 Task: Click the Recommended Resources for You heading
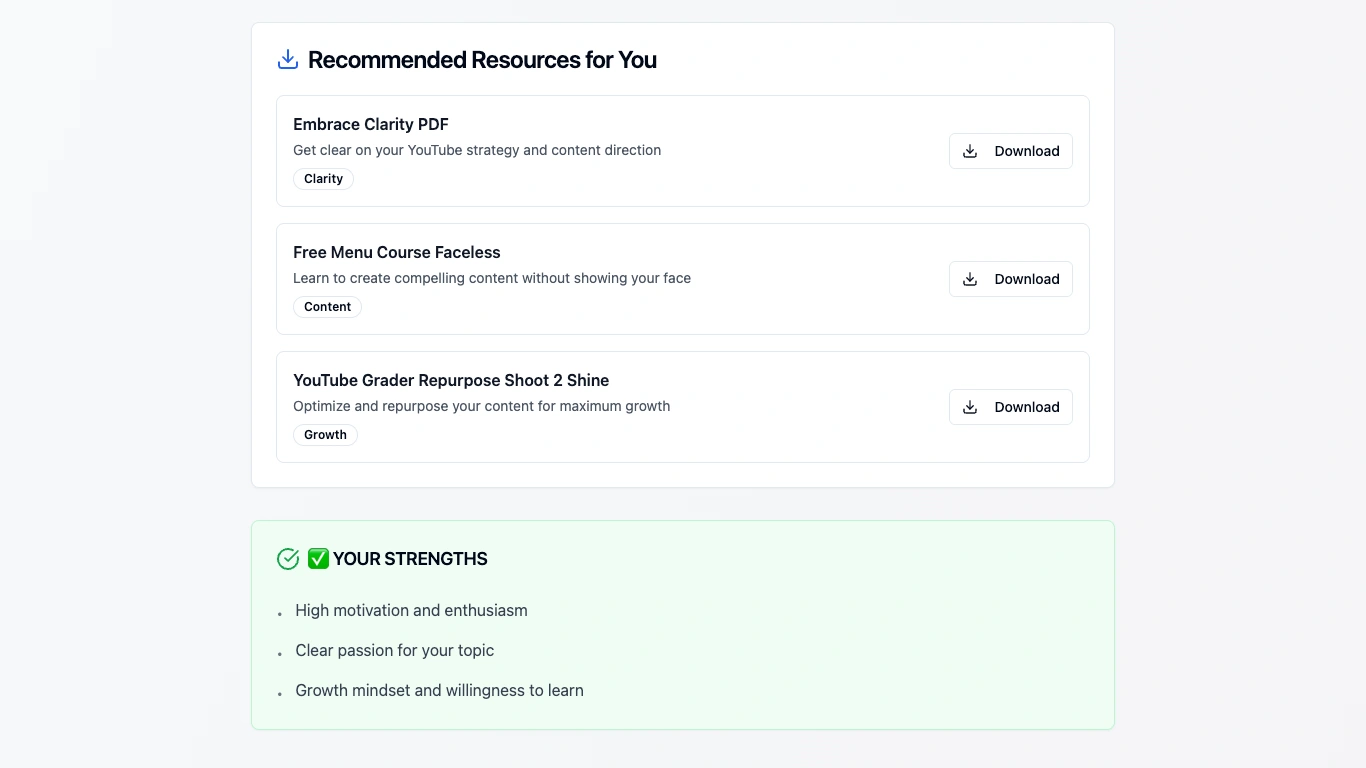(482, 60)
